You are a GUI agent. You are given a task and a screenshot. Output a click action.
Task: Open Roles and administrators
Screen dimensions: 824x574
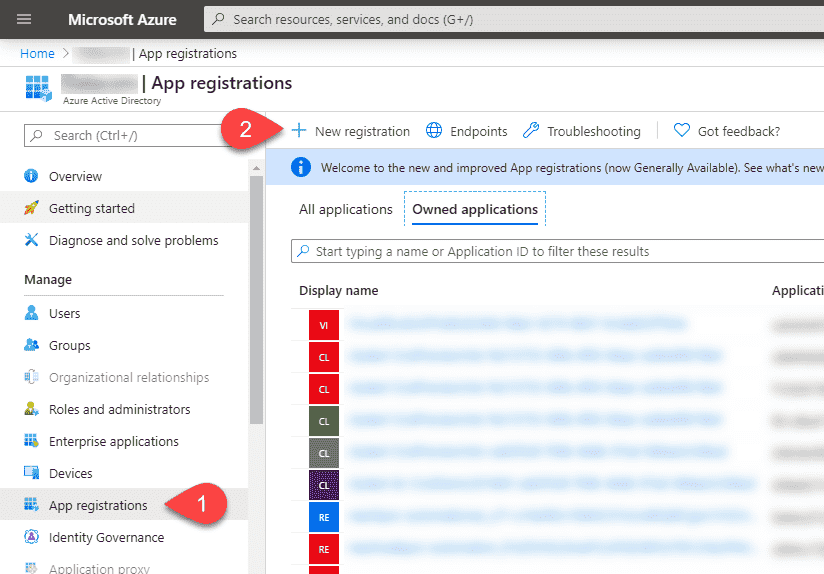[x=120, y=409]
